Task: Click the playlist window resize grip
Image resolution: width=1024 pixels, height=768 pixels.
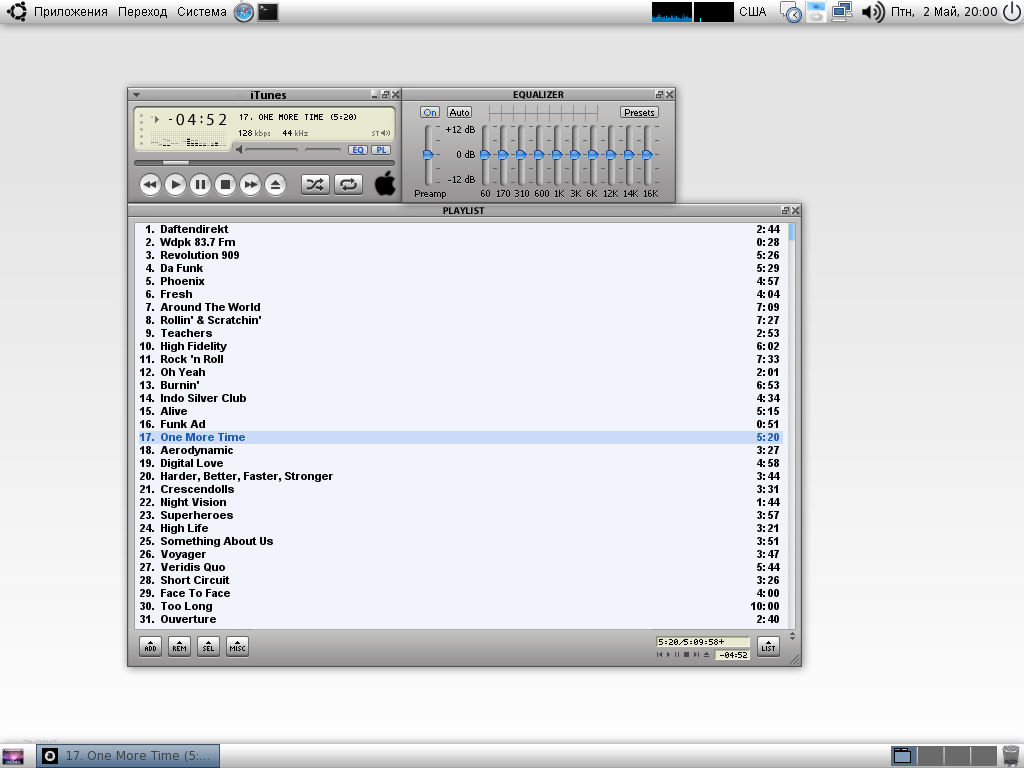Action: [x=795, y=660]
